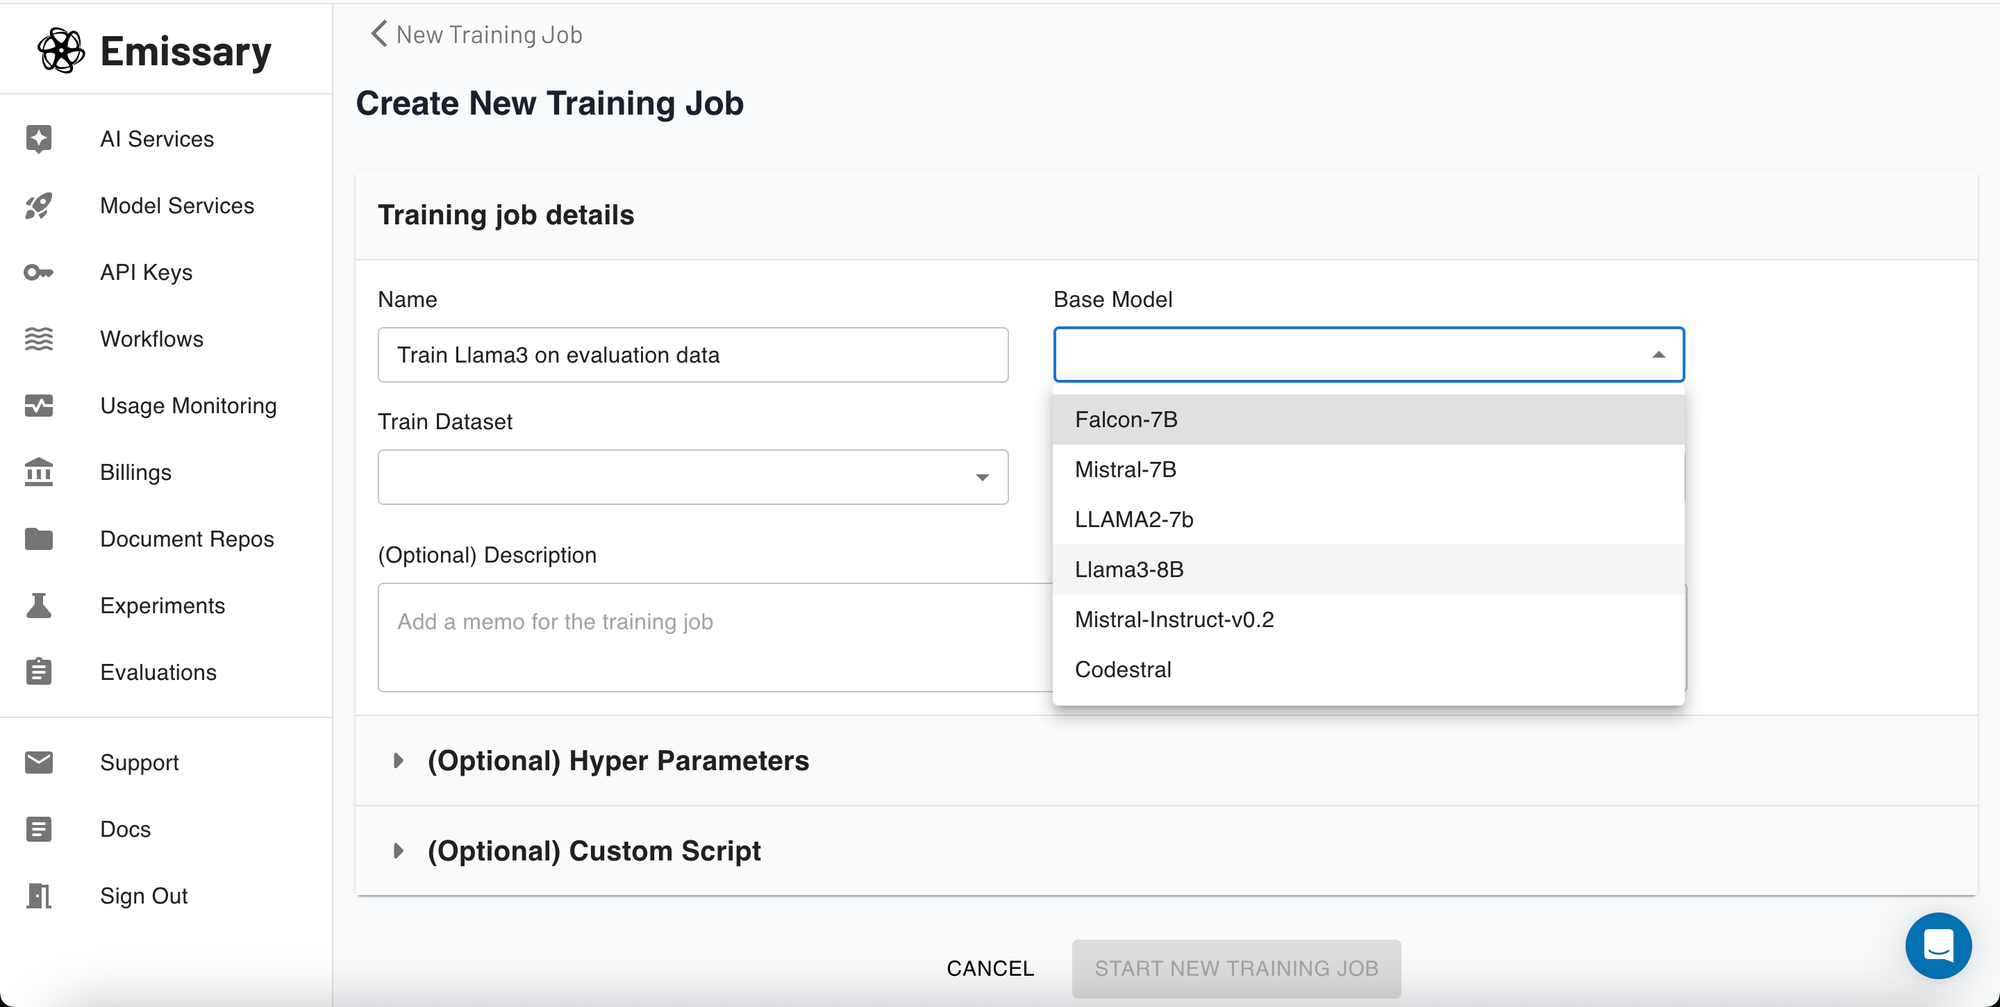
Task: Expand the Optional Hyper Parameters section
Action: pyautogui.click(x=1166, y=761)
